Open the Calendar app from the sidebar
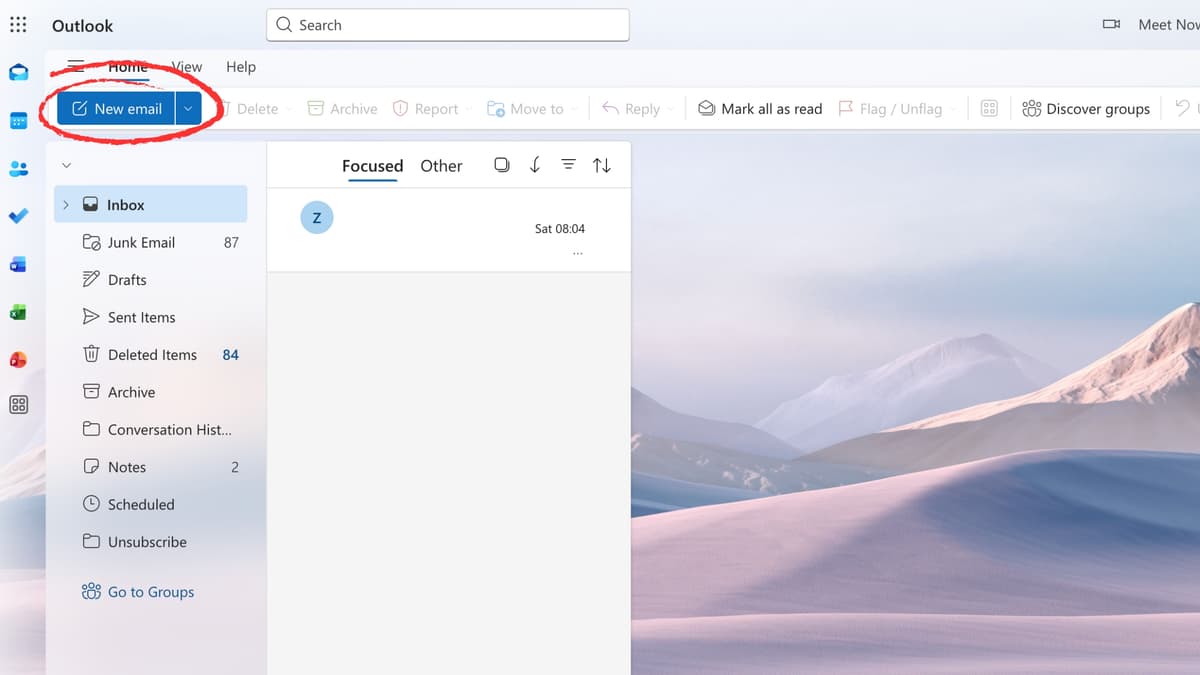The height and width of the screenshot is (675, 1200). pos(18,120)
